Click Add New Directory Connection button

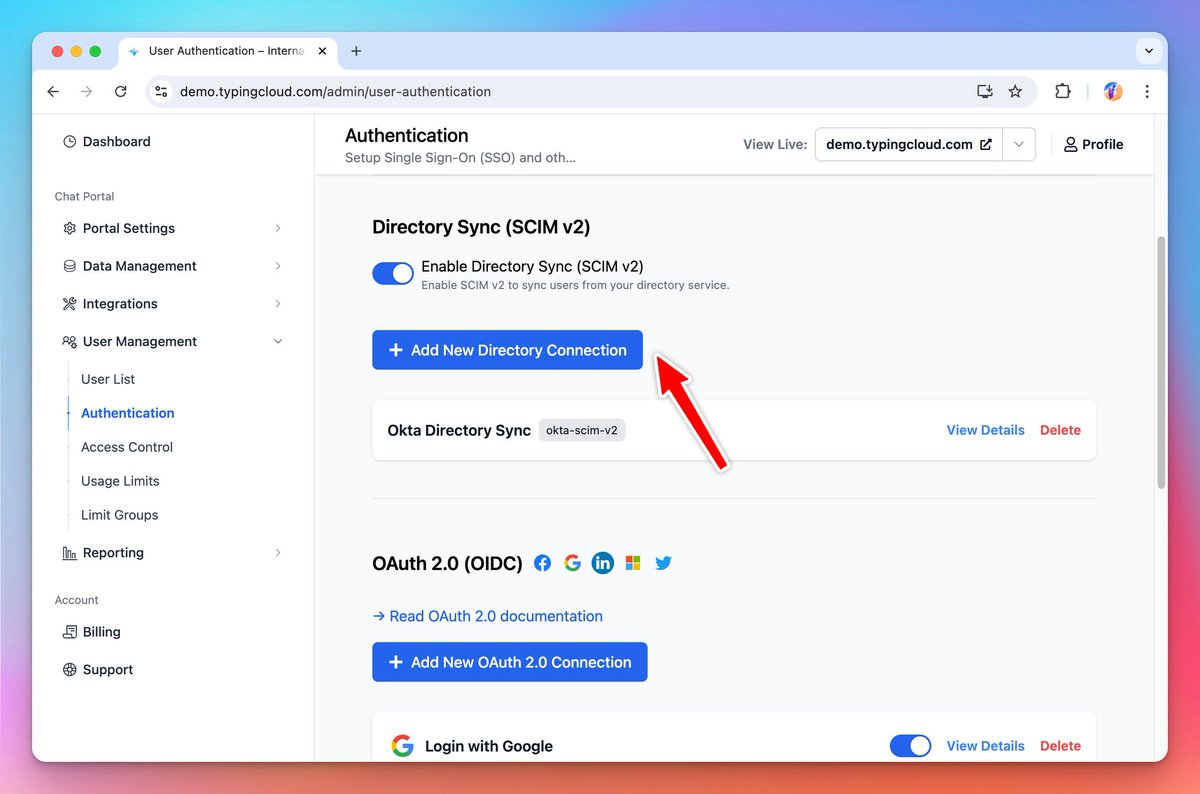click(507, 350)
